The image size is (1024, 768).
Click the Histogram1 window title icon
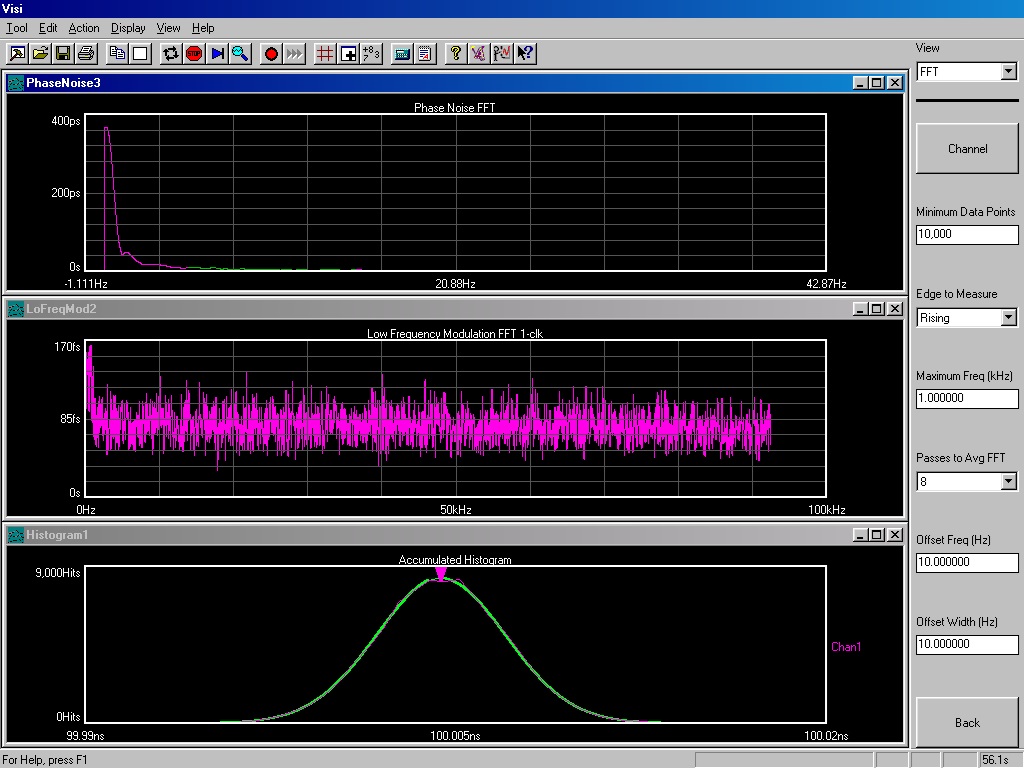point(16,535)
